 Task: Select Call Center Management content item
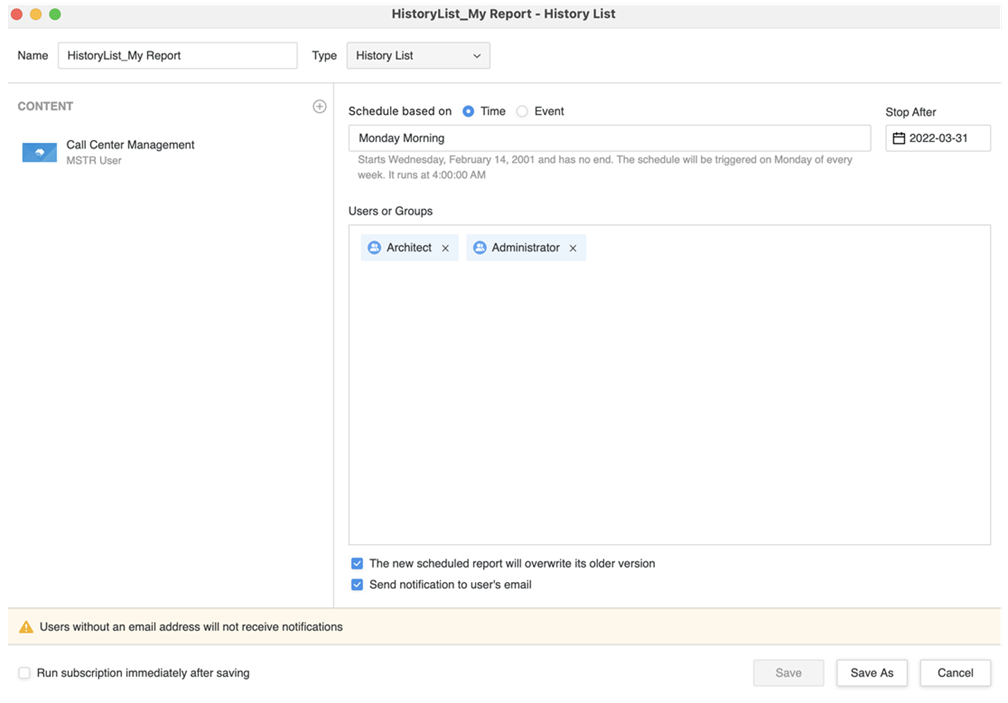click(130, 152)
